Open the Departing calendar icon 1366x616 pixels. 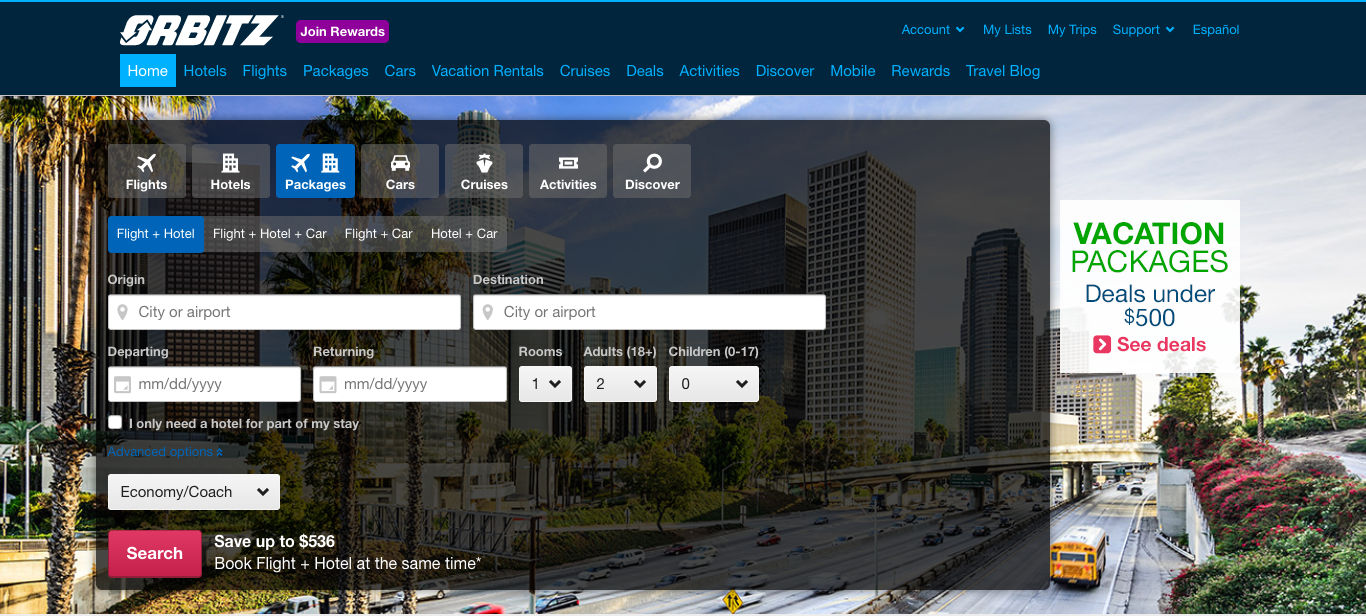tap(123, 384)
